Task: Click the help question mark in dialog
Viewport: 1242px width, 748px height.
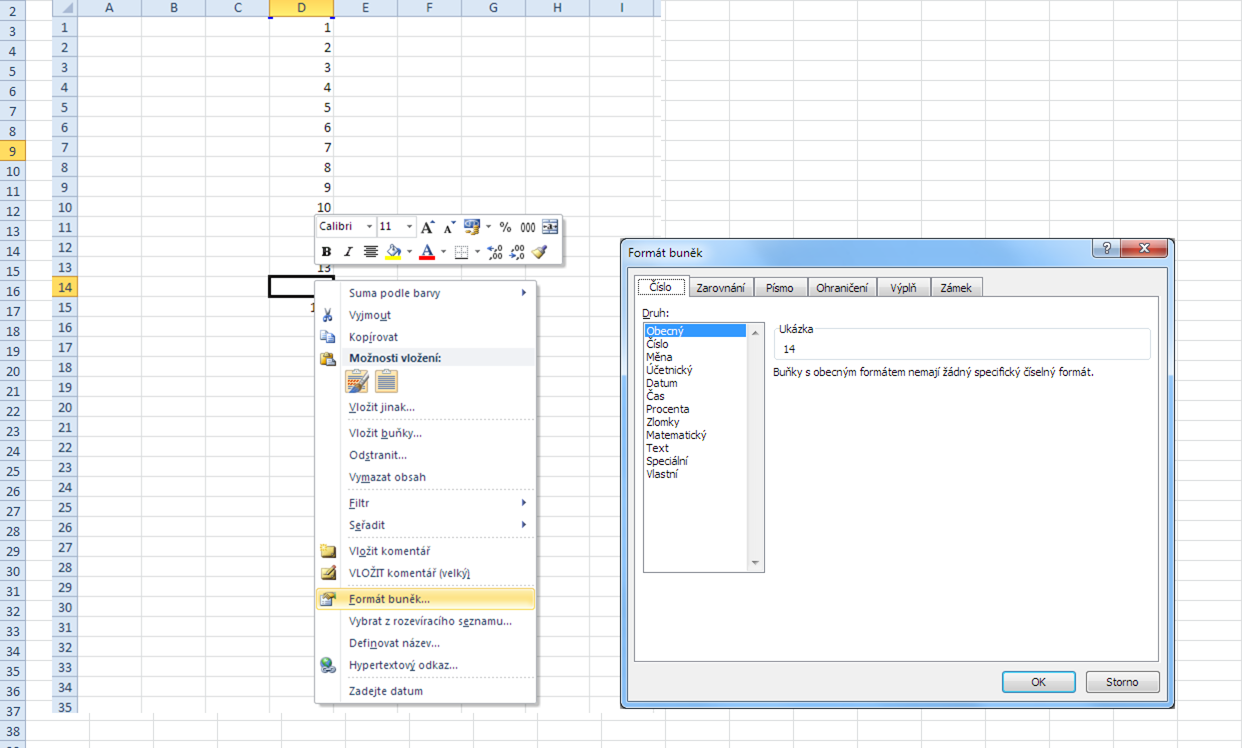Action: (1106, 249)
